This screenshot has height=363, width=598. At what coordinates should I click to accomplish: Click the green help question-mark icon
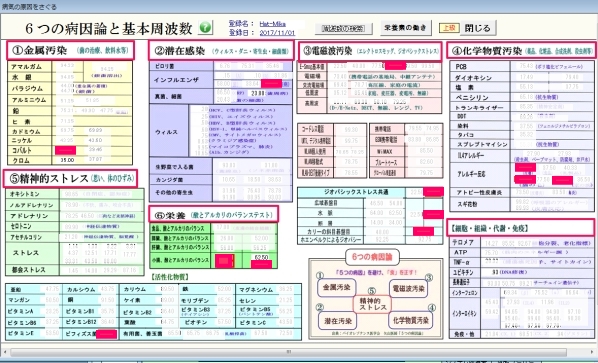(206, 27)
